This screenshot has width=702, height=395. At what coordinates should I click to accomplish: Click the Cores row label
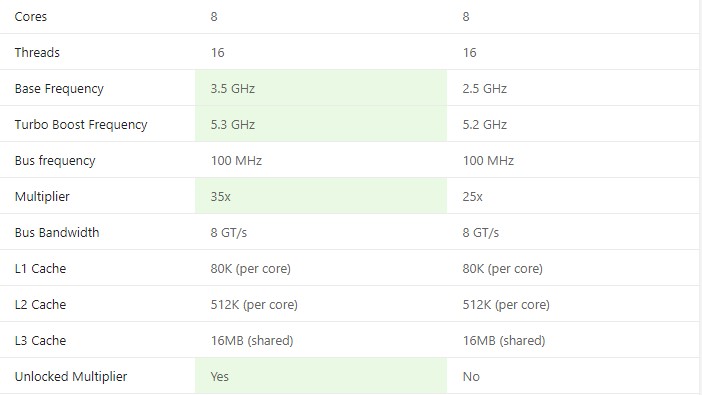(x=30, y=17)
